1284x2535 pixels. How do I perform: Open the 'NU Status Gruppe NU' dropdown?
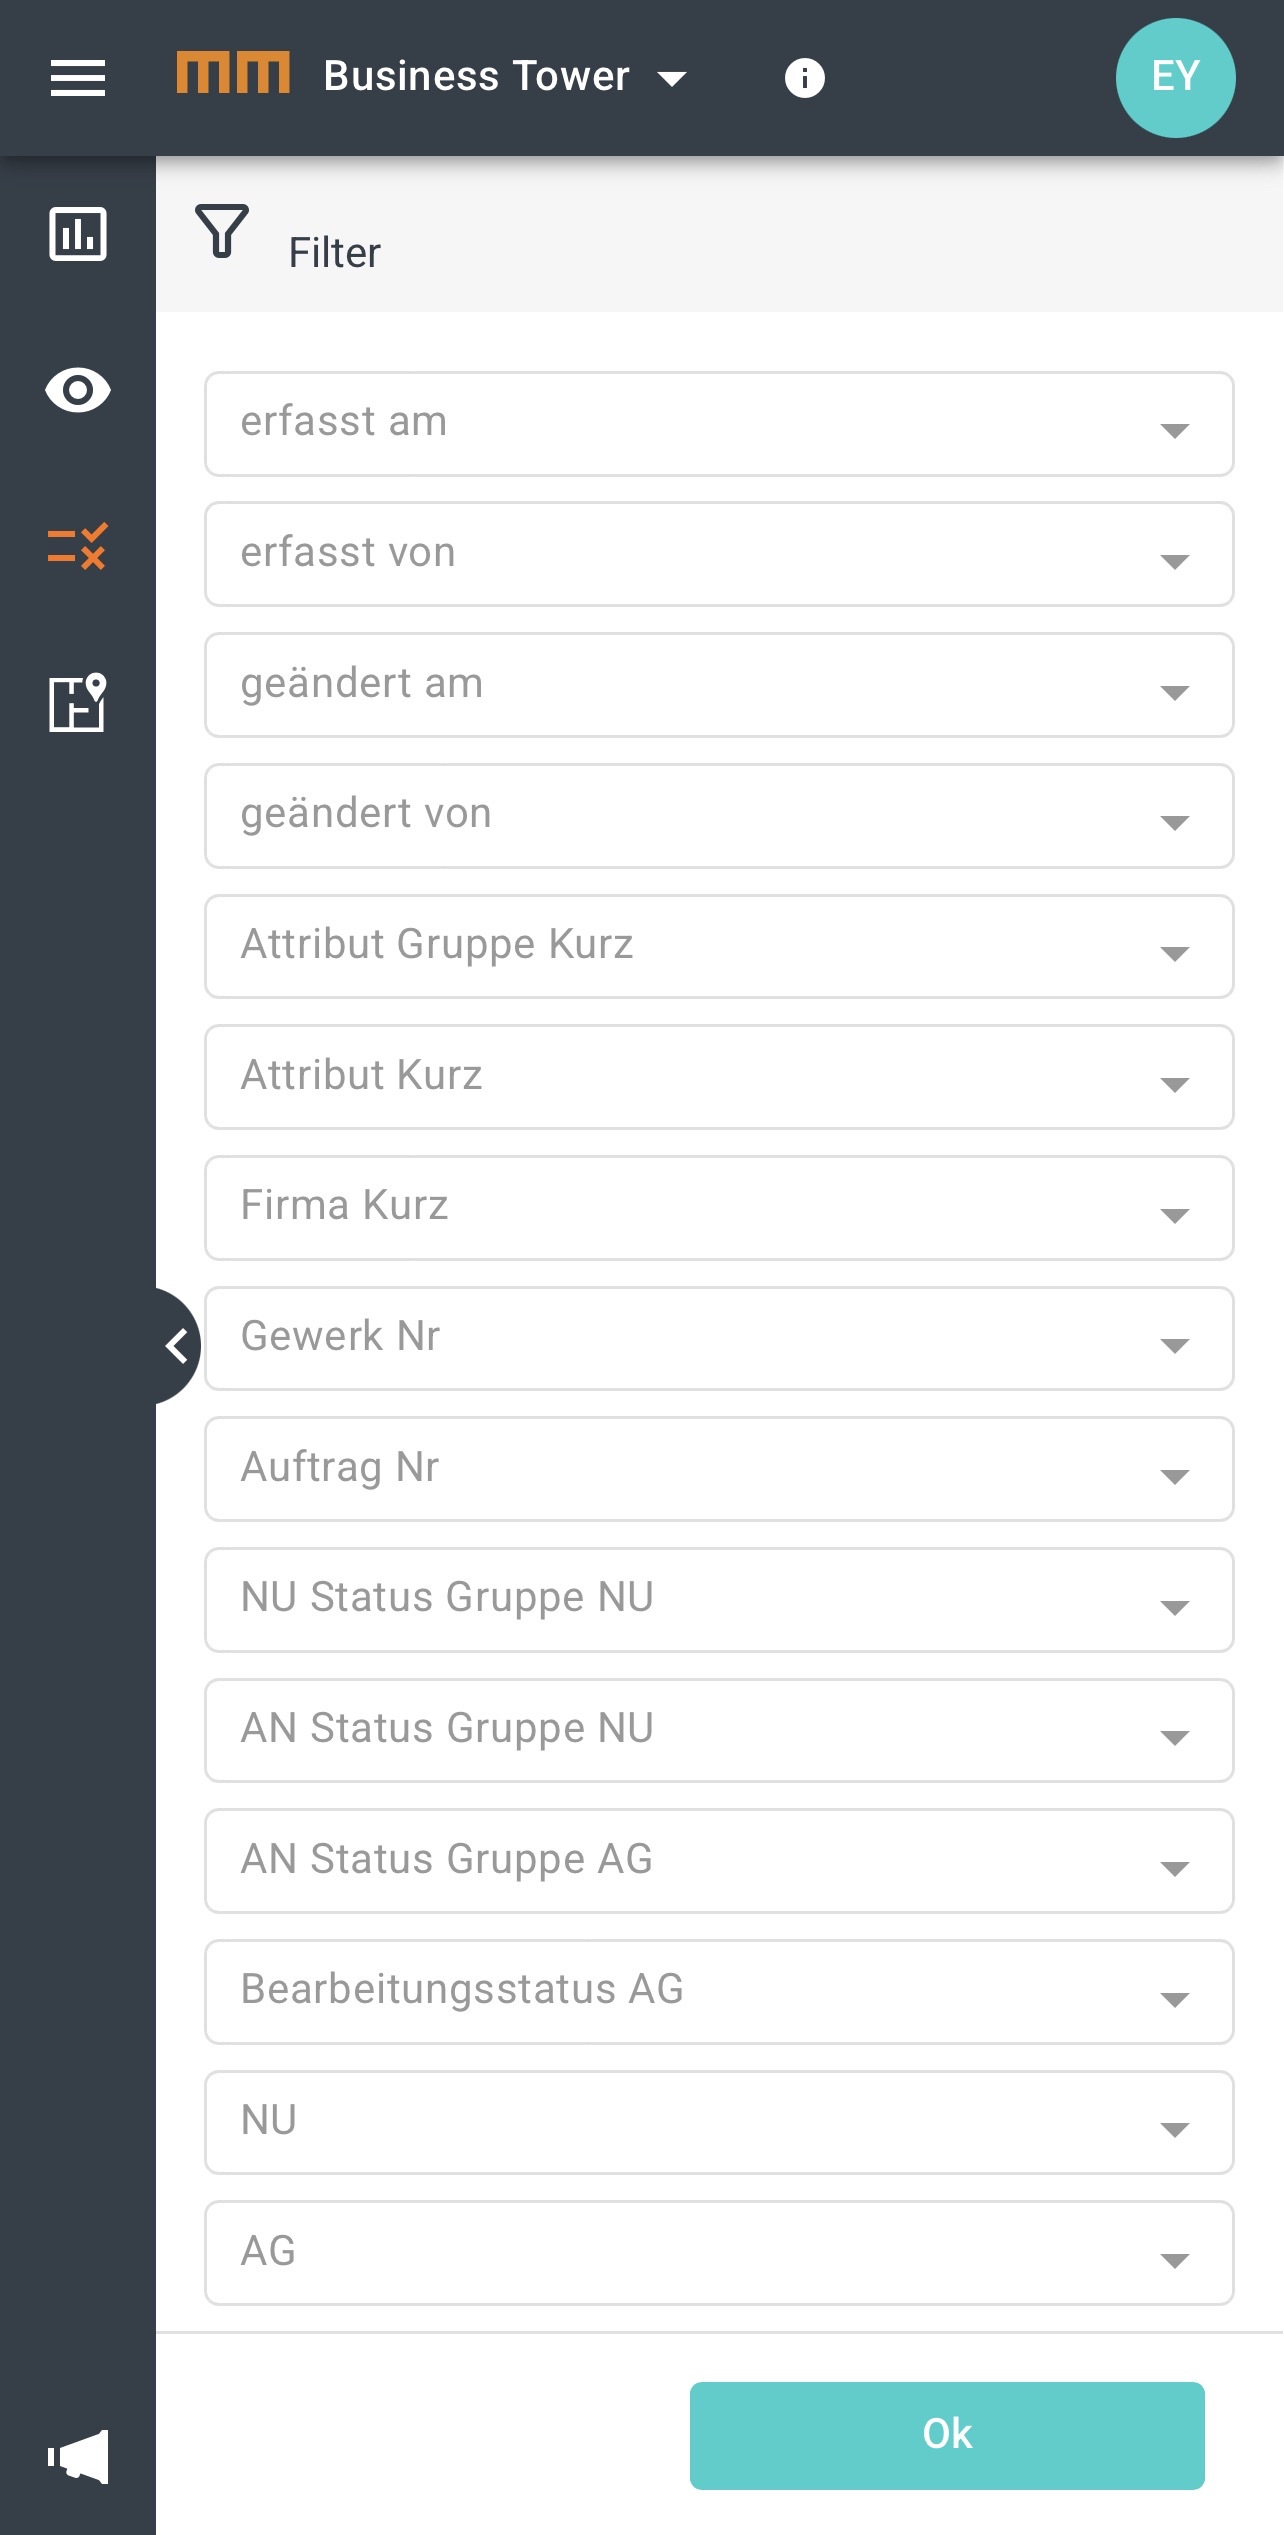click(718, 1600)
